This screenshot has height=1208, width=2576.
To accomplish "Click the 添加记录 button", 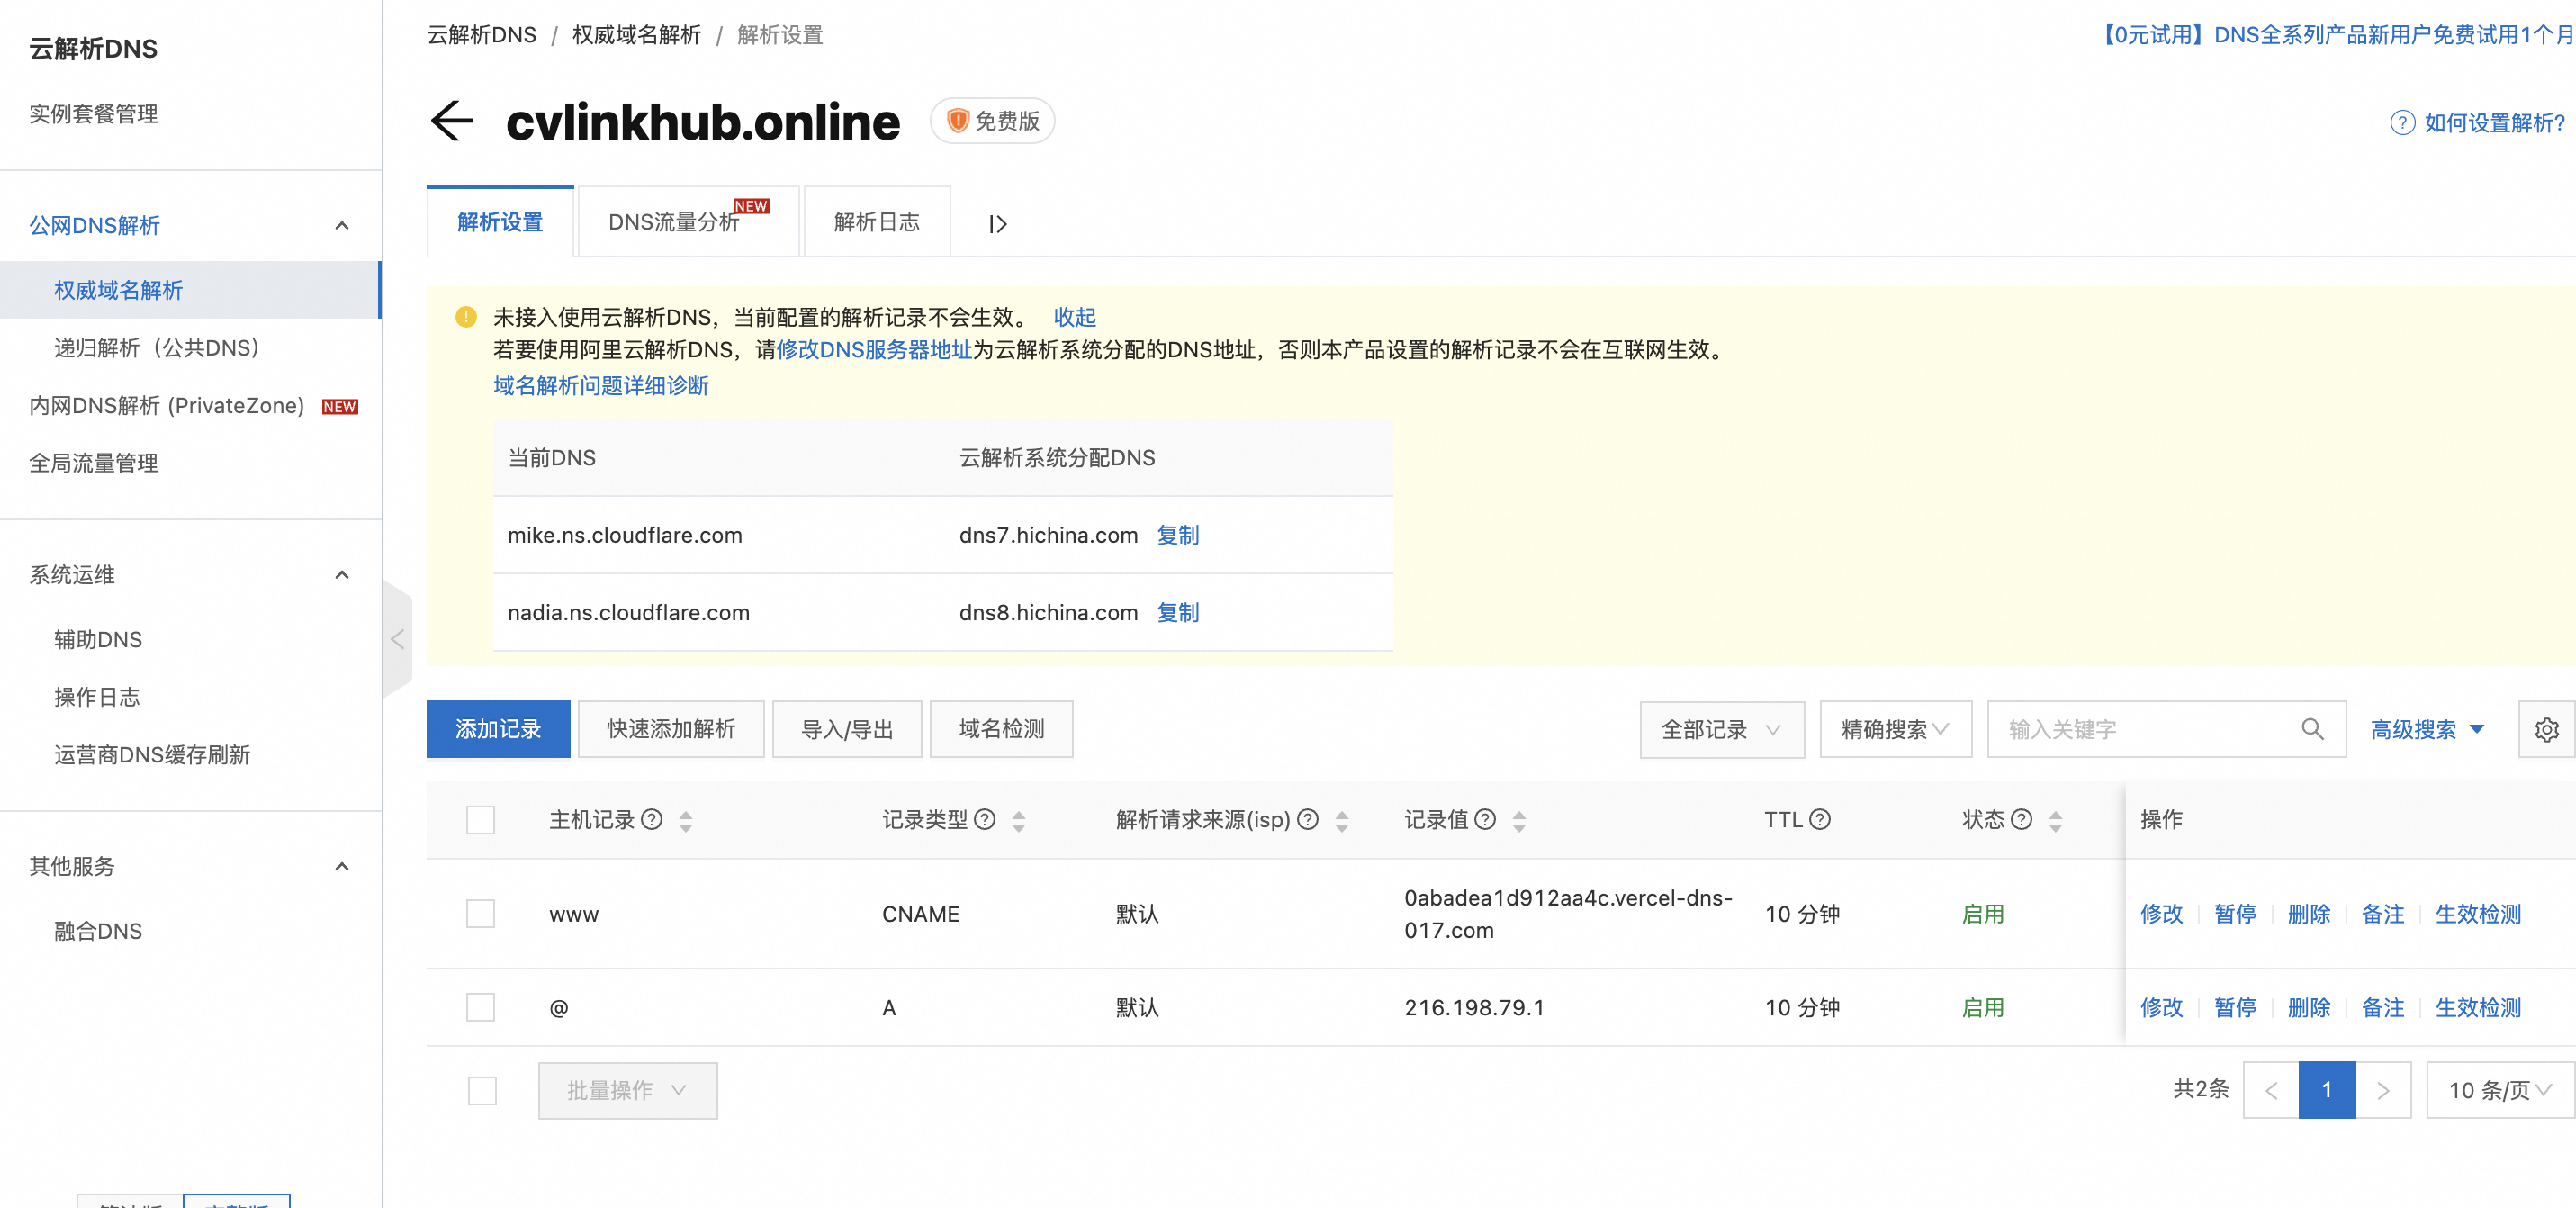I will [x=497, y=729].
